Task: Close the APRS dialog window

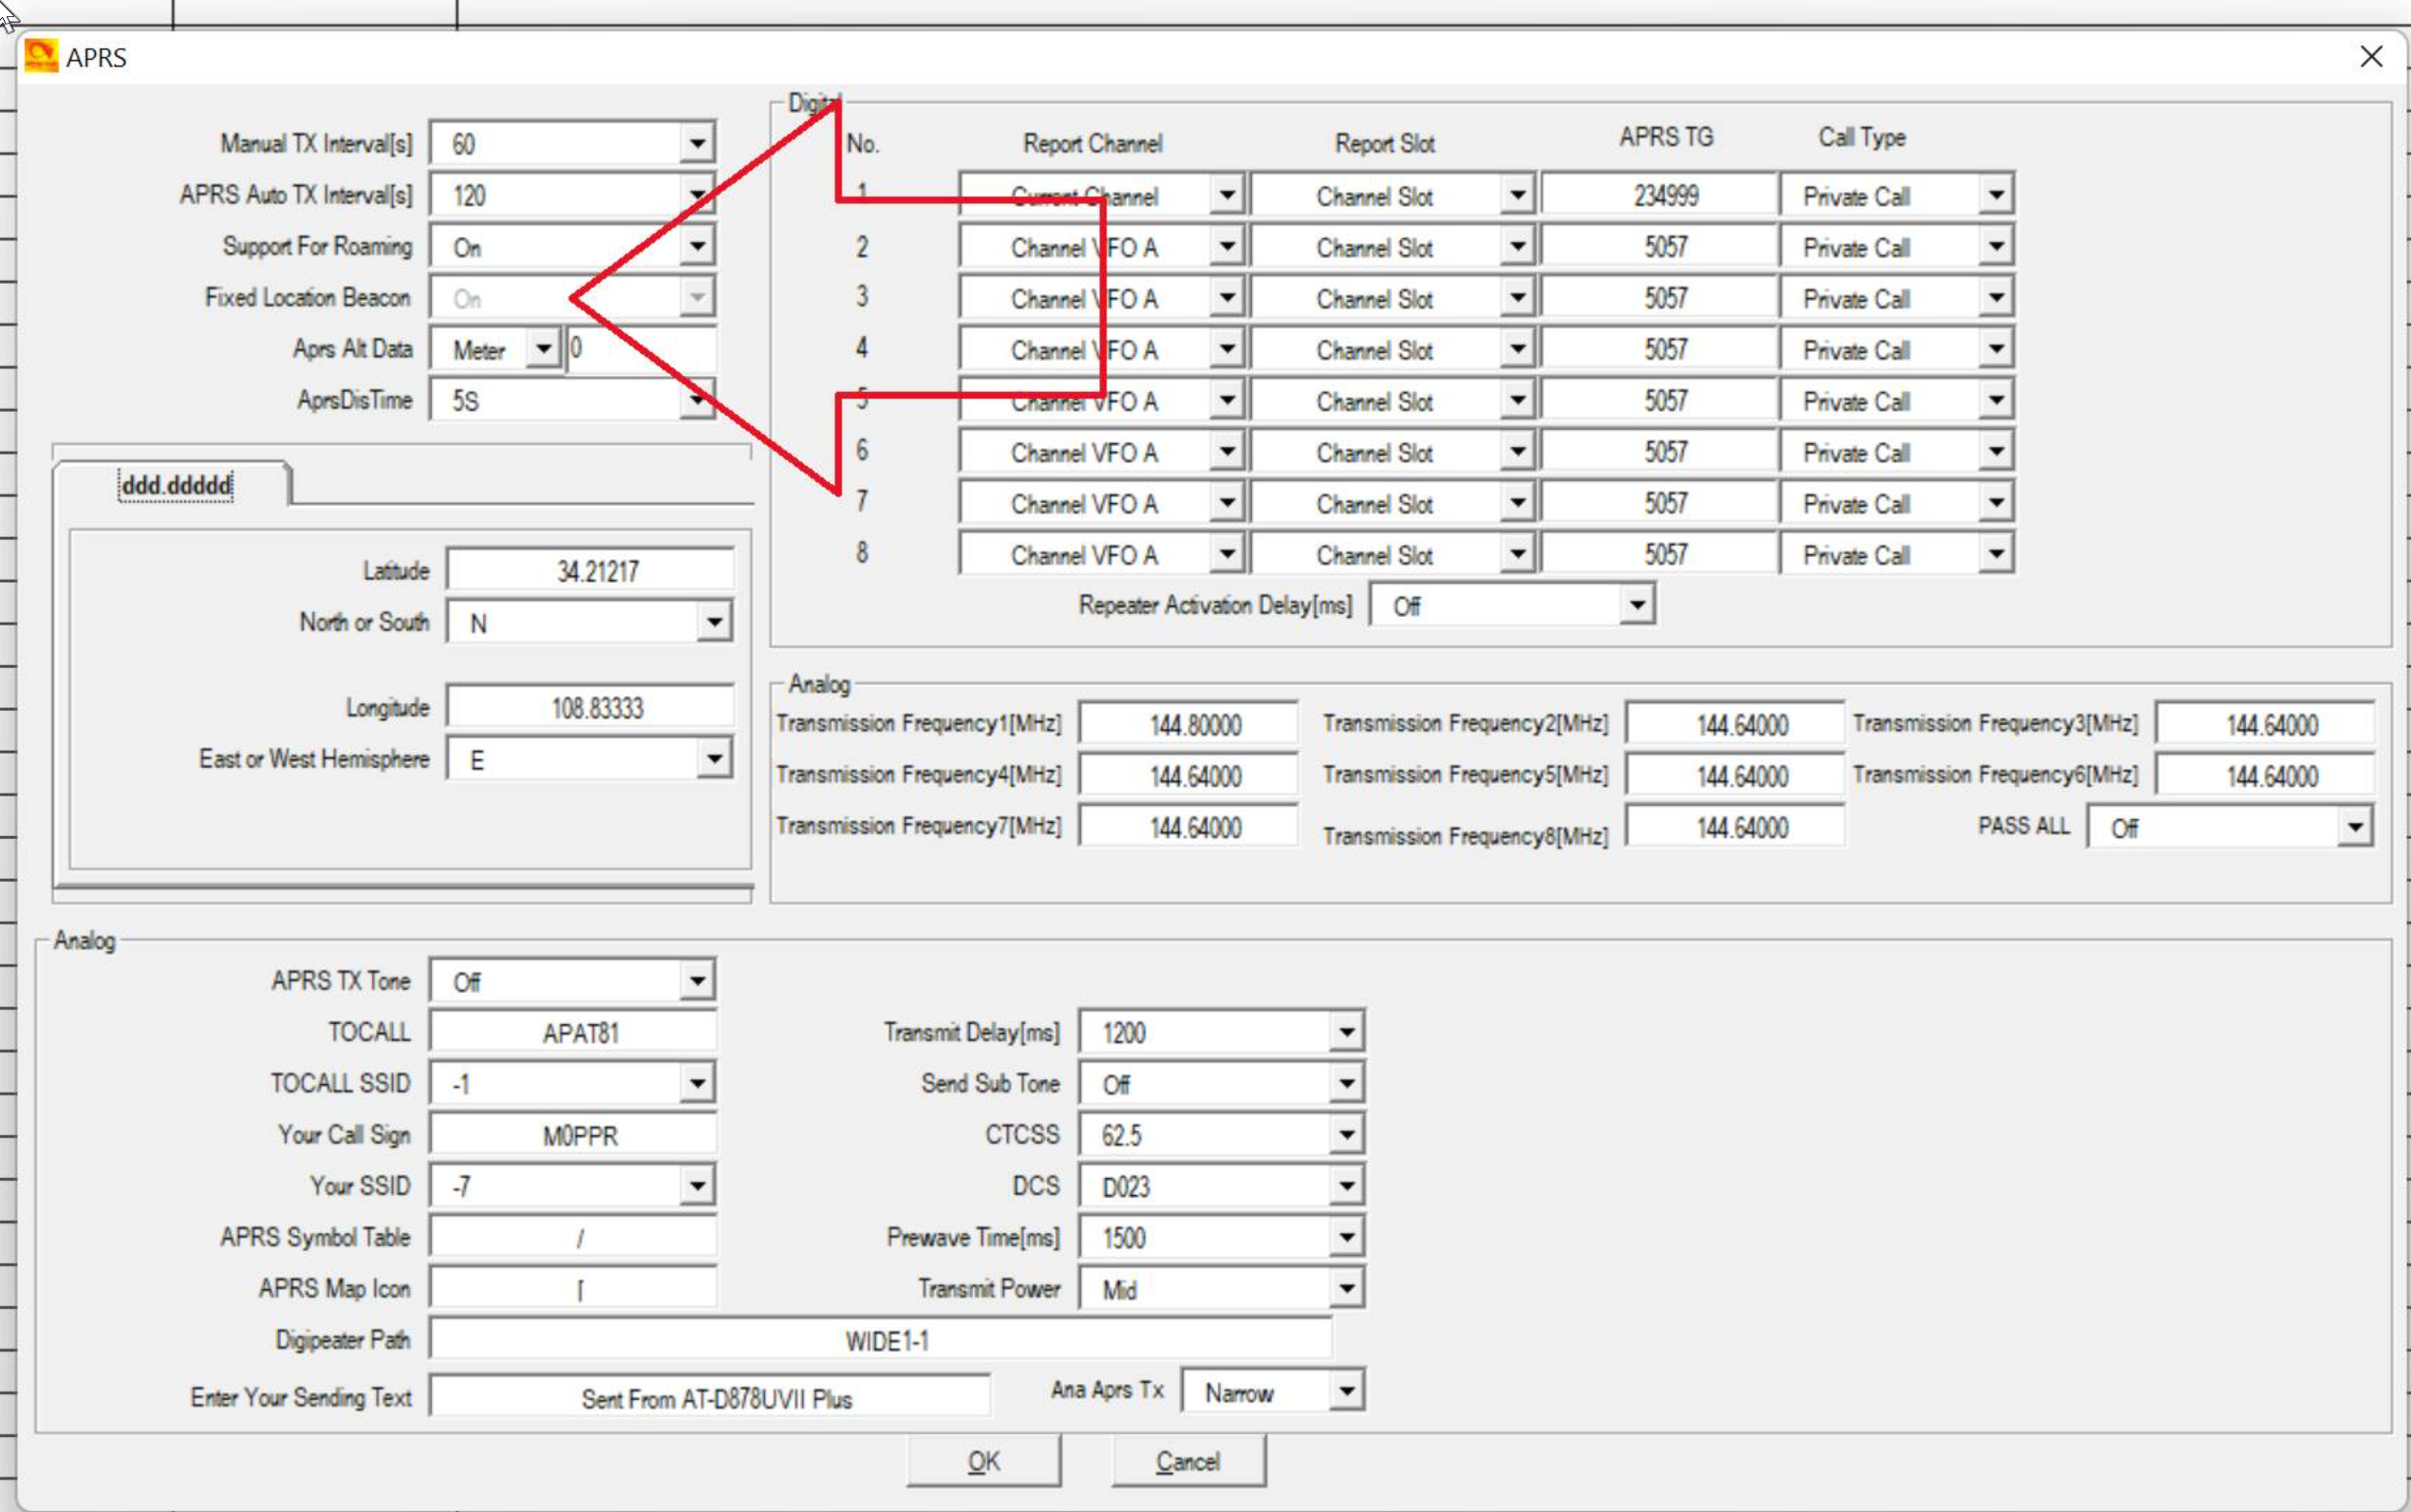Action: tap(2371, 56)
